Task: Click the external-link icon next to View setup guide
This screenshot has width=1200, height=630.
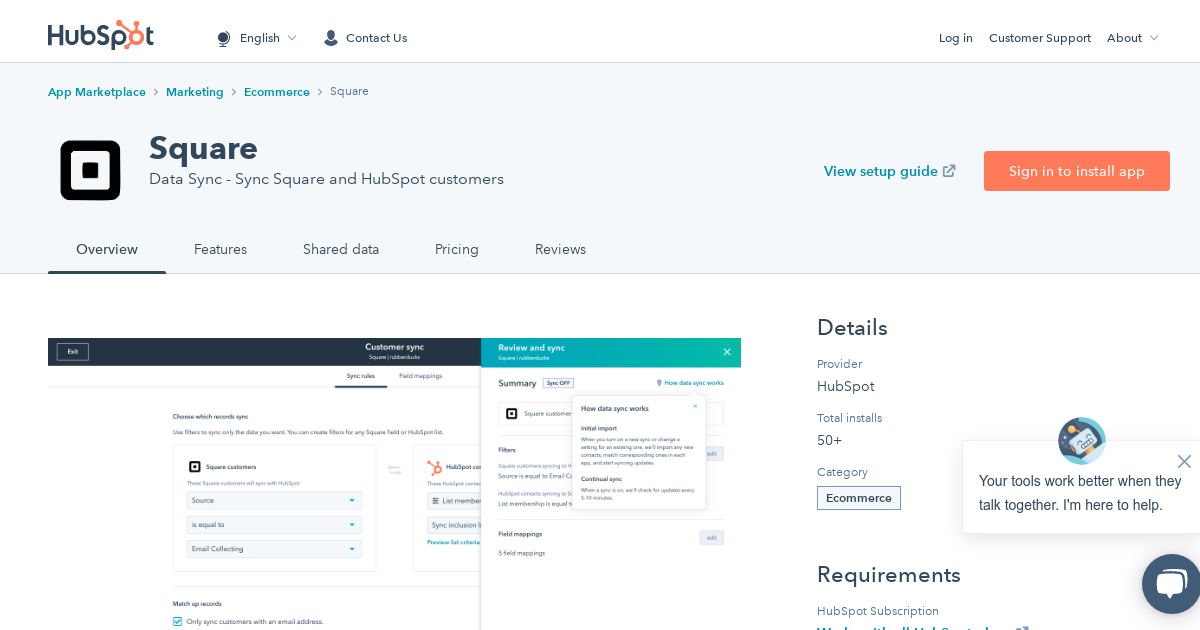Action: coord(948,170)
